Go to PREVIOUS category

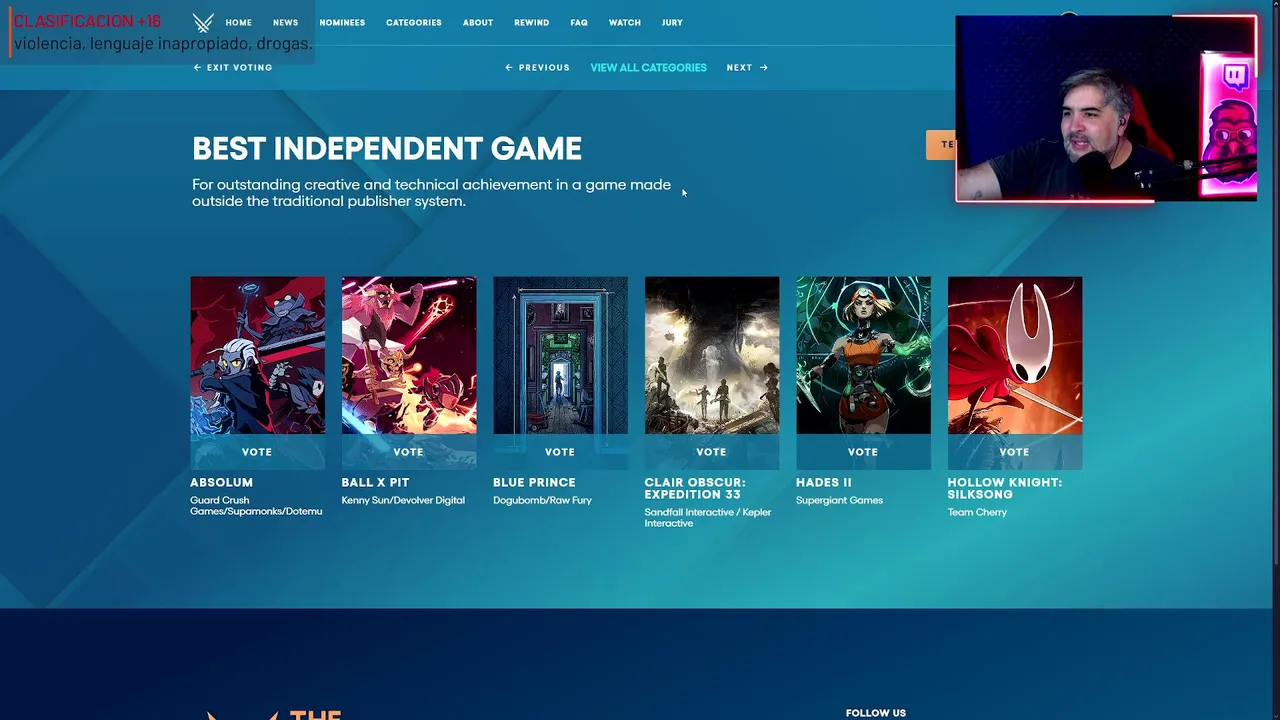(x=537, y=67)
